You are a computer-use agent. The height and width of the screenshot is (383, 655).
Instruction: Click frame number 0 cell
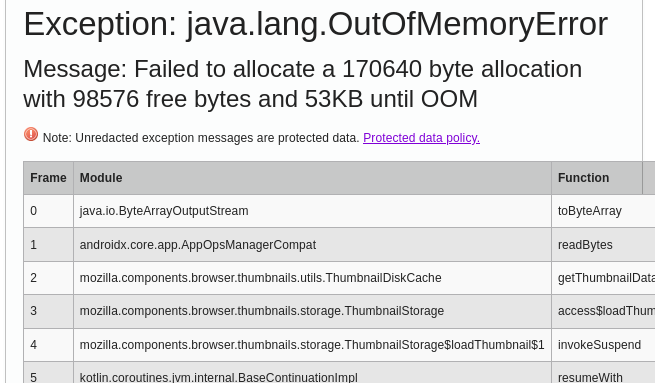click(x=48, y=211)
